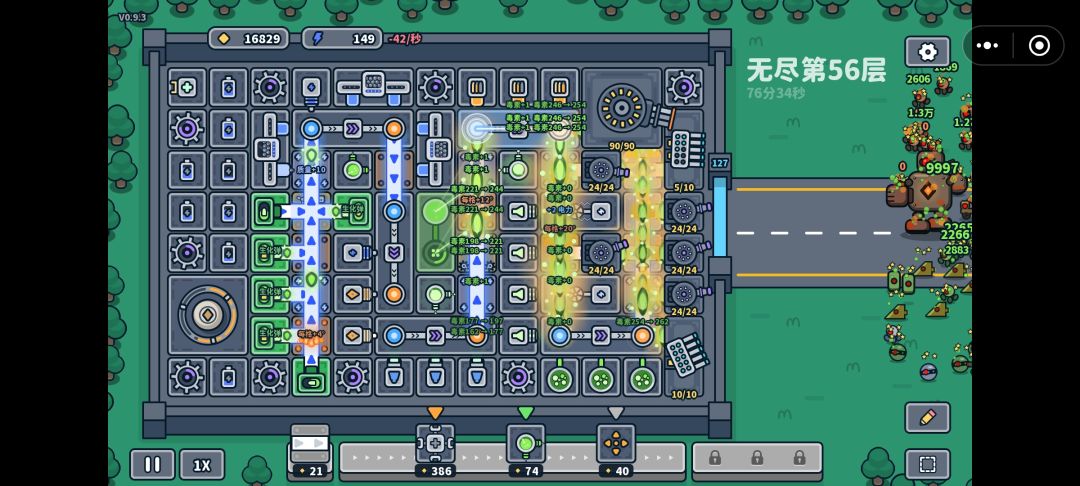This screenshot has height=486, width=1080.
Task: Change the 1X game speed
Action: point(202,465)
